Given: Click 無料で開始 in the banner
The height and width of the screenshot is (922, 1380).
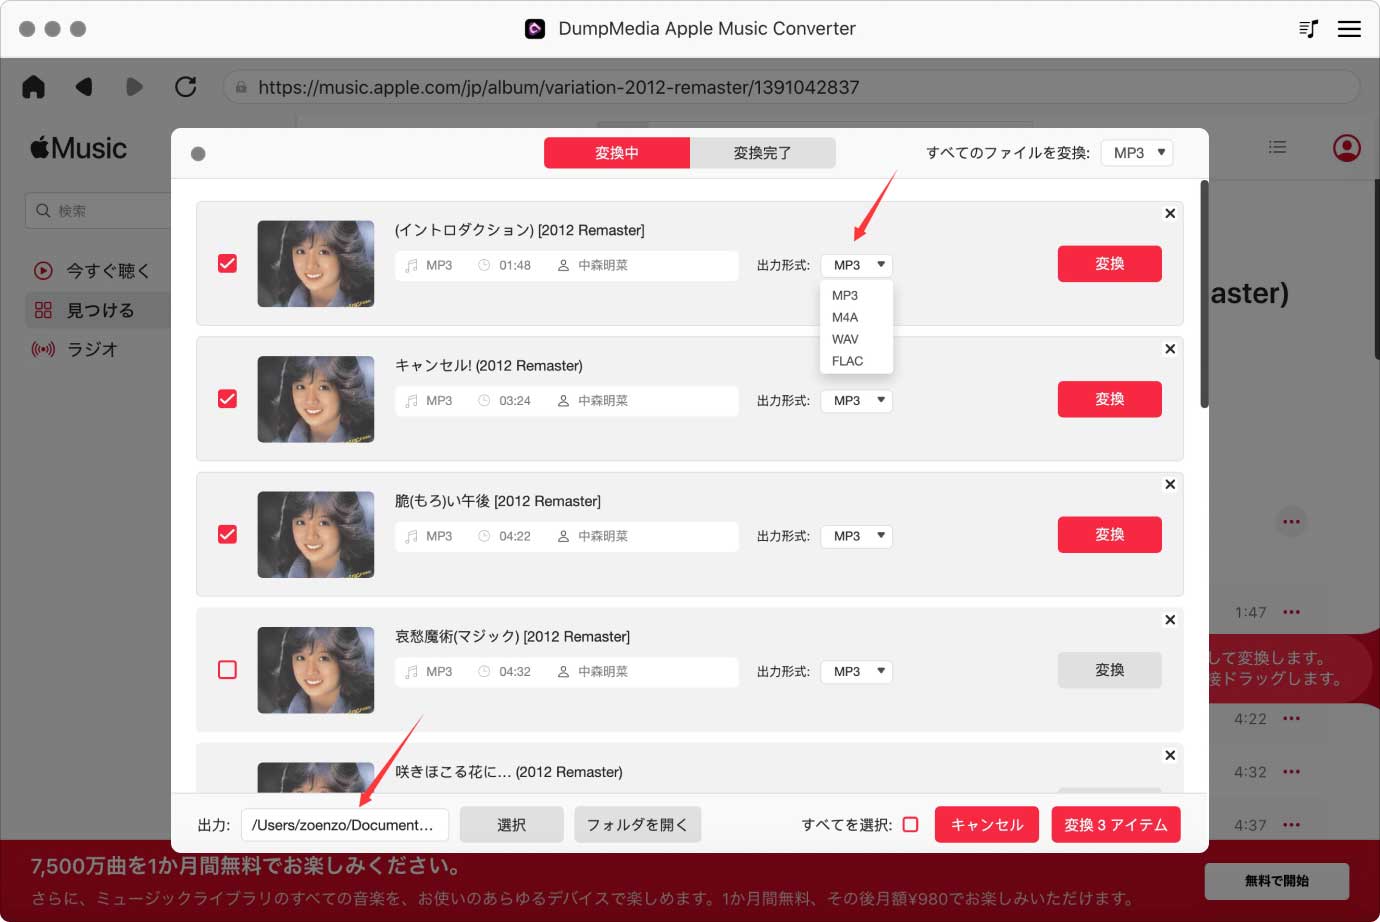Looking at the screenshot, I should coord(1277,881).
